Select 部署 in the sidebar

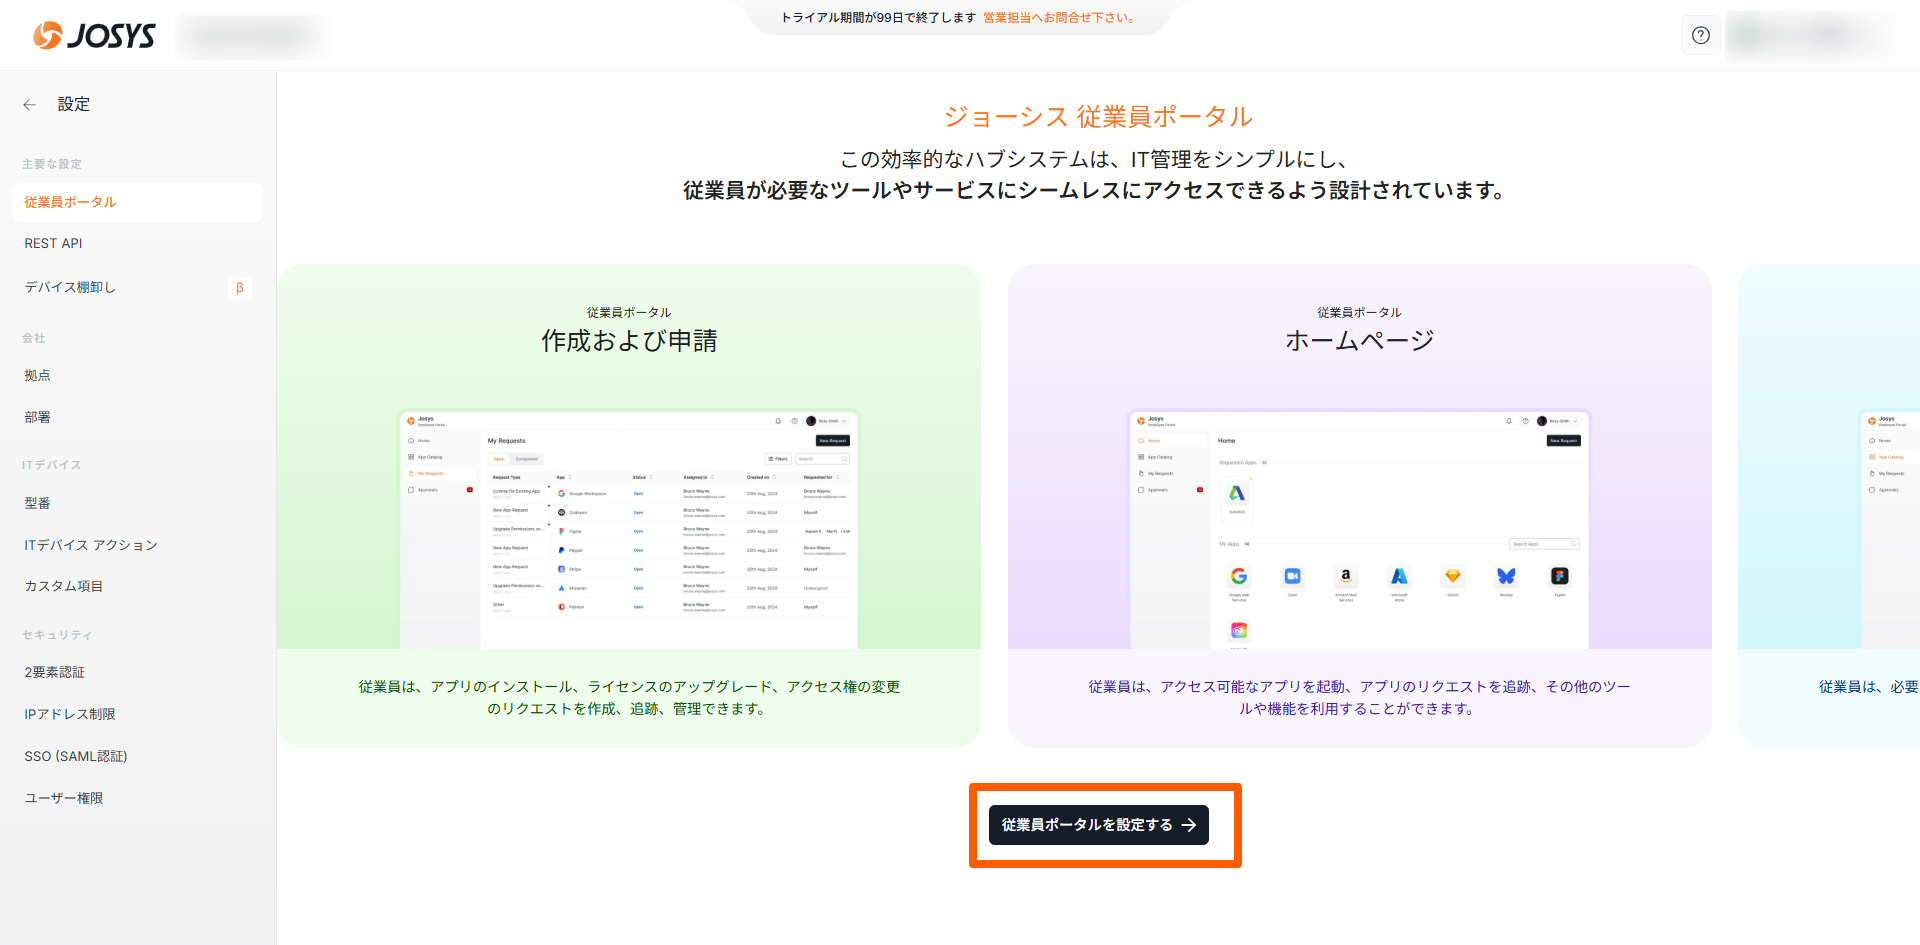[38, 418]
